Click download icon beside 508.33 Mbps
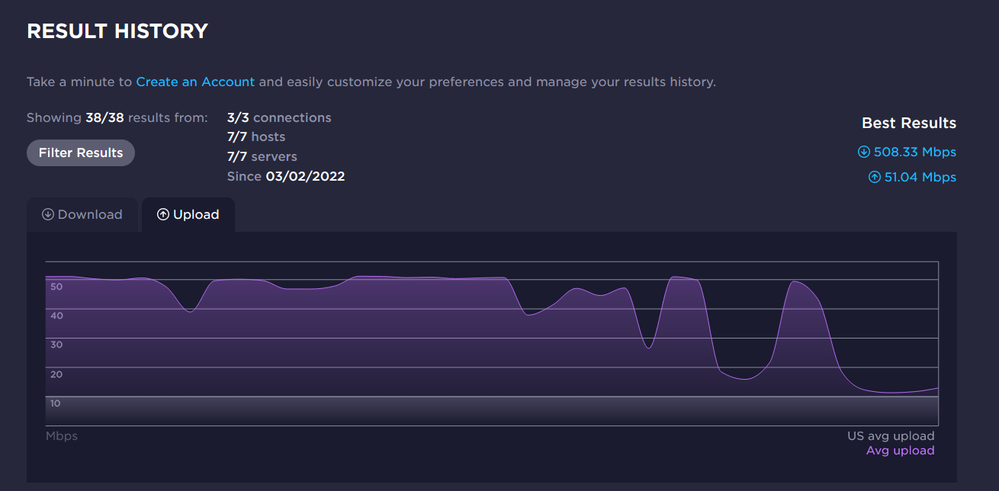Screen dimensions: 999x491 [x=864, y=153]
